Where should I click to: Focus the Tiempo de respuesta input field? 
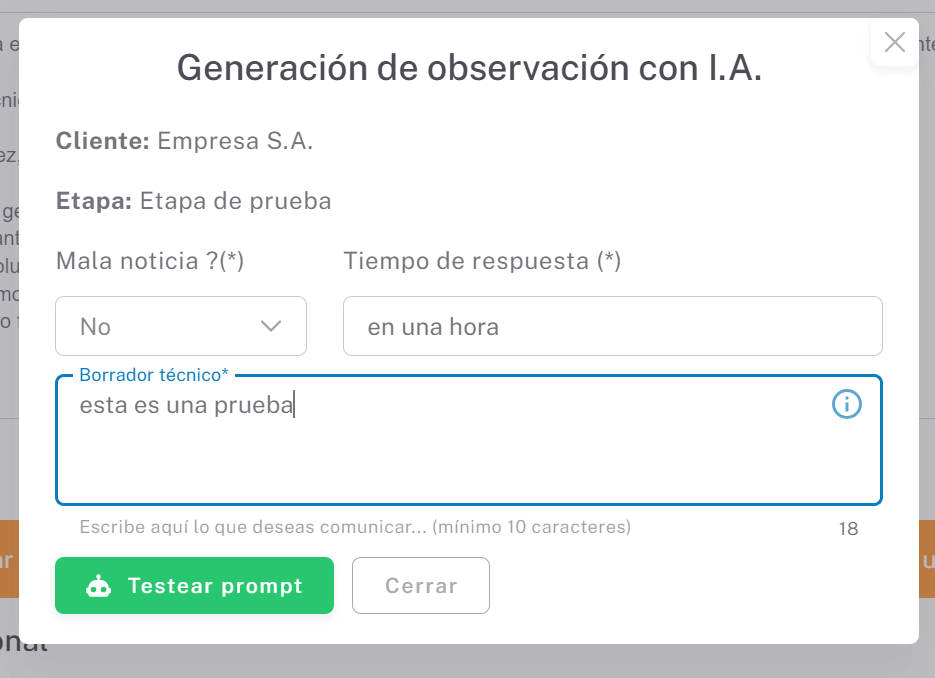pos(612,326)
